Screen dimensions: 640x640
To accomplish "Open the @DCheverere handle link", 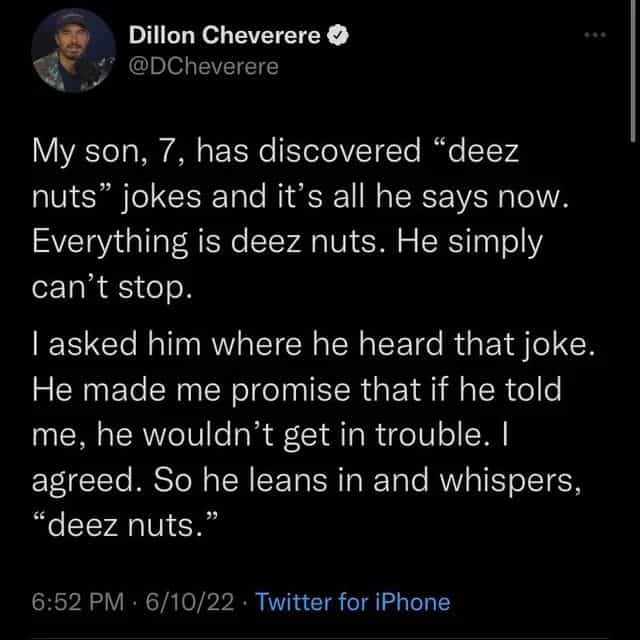I will pyautogui.click(x=193, y=66).
